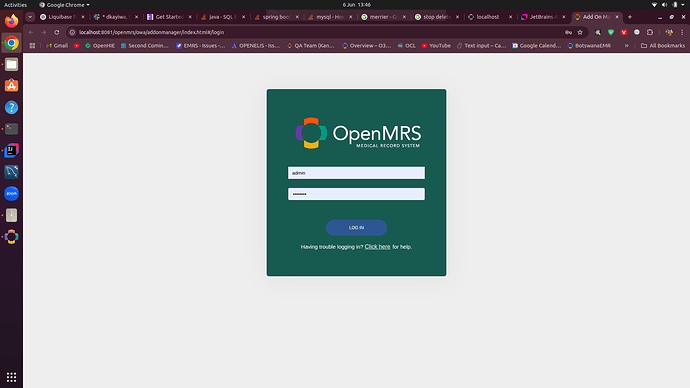Open IntelliJ IDEA from the dock
Image resolution: width=690 pixels, height=388 pixels.
pyautogui.click(x=11, y=150)
